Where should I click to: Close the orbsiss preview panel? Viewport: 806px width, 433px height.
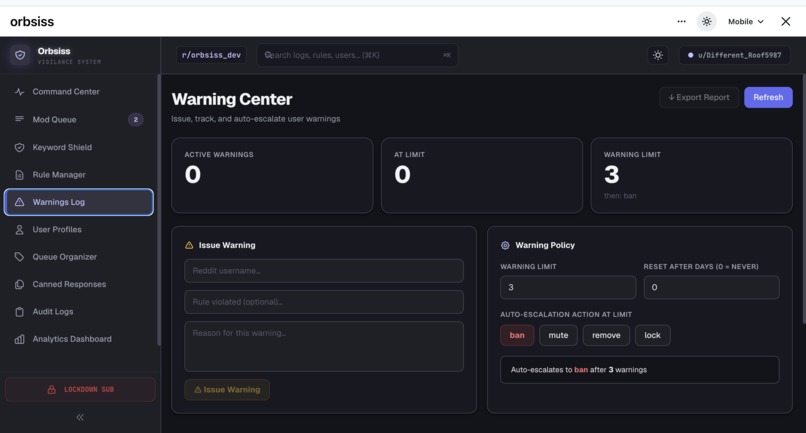[785, 22]
